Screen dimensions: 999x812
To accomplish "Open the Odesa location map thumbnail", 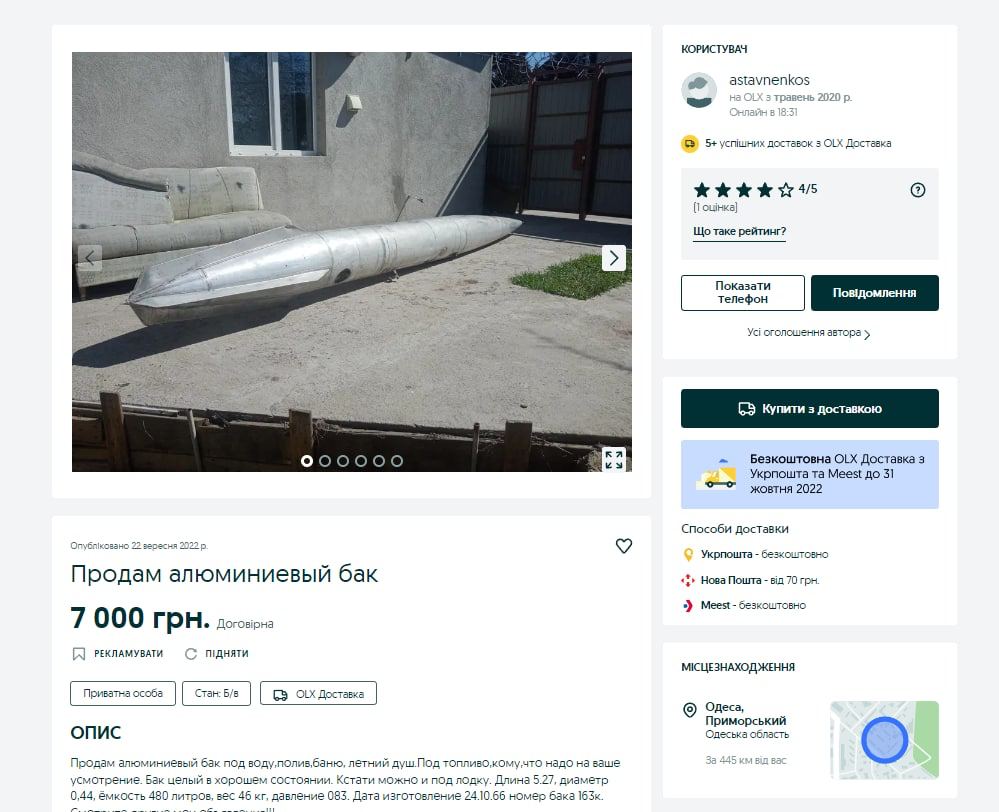I will (x=884, y=741).
